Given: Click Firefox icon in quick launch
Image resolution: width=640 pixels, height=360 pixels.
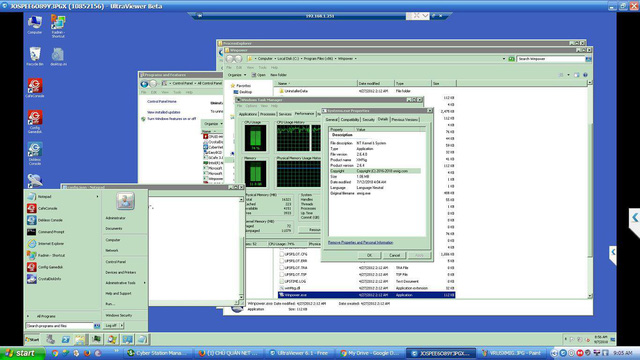Looking at the screenshot, I should coord(87,353).
